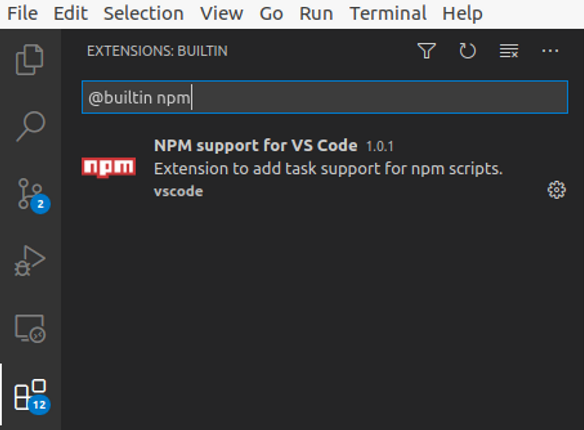The width and height of the screenshot is (584, 430).
Task: Open the Edit menu
Action: tap(71, 14)
